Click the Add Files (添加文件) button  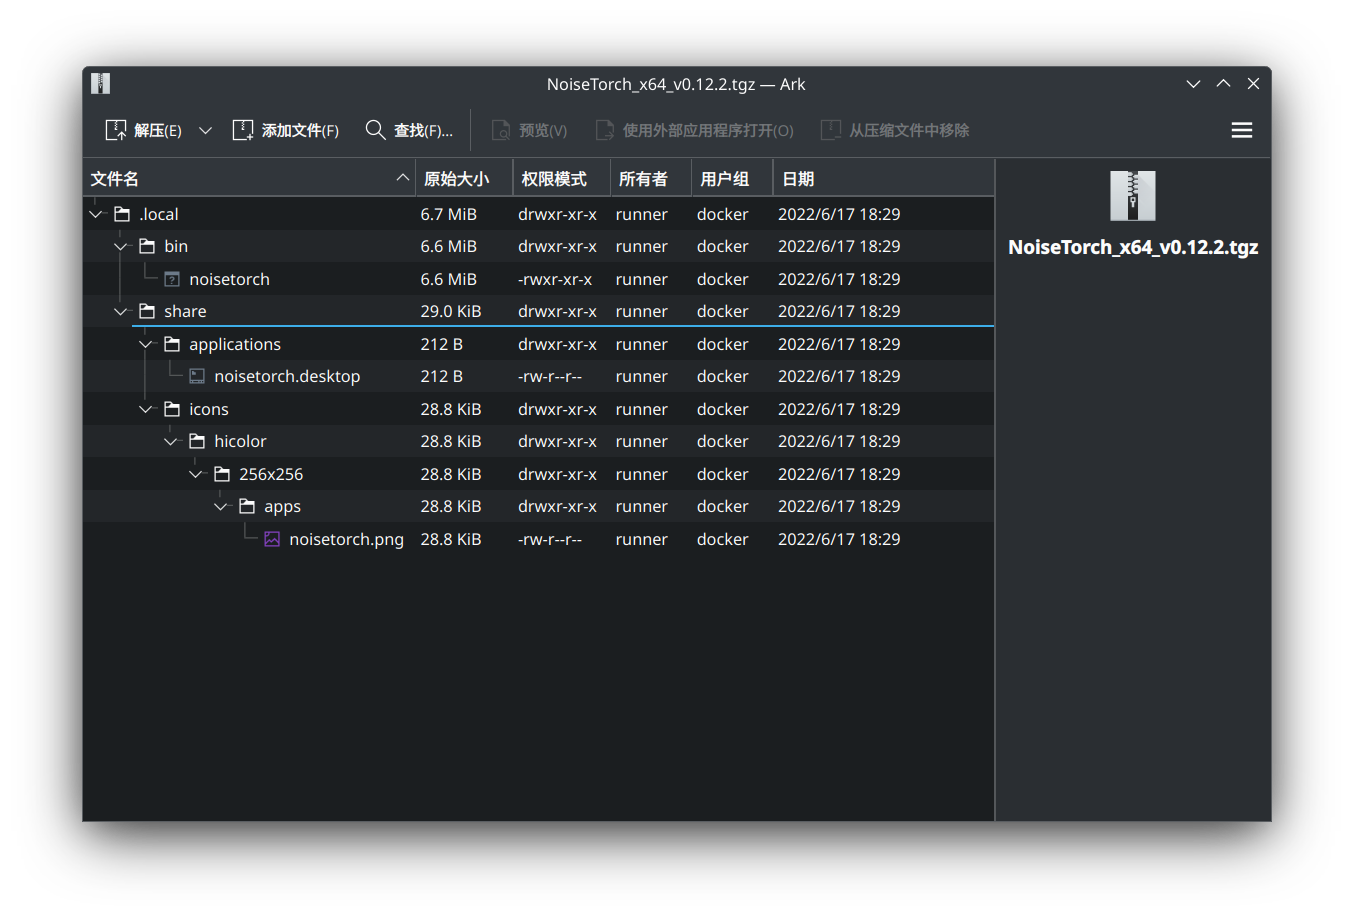click(286, 130)
